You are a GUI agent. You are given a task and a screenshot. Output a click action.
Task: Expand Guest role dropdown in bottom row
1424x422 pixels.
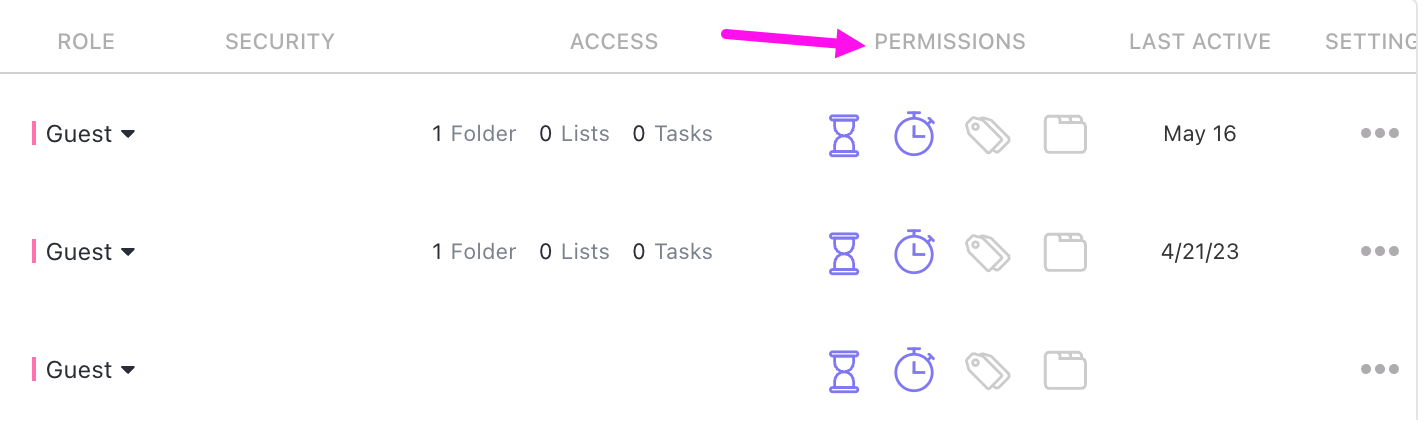pos(90,370)
